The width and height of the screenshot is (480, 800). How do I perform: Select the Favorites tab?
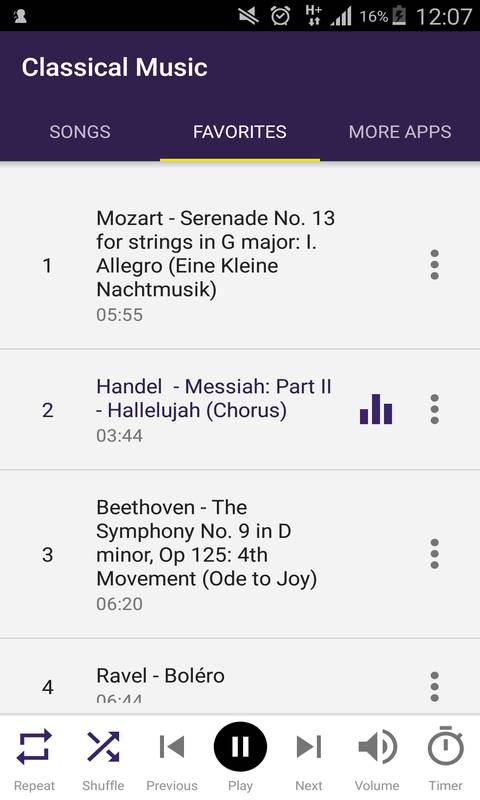pyautogui.click(x=240, y=132)
